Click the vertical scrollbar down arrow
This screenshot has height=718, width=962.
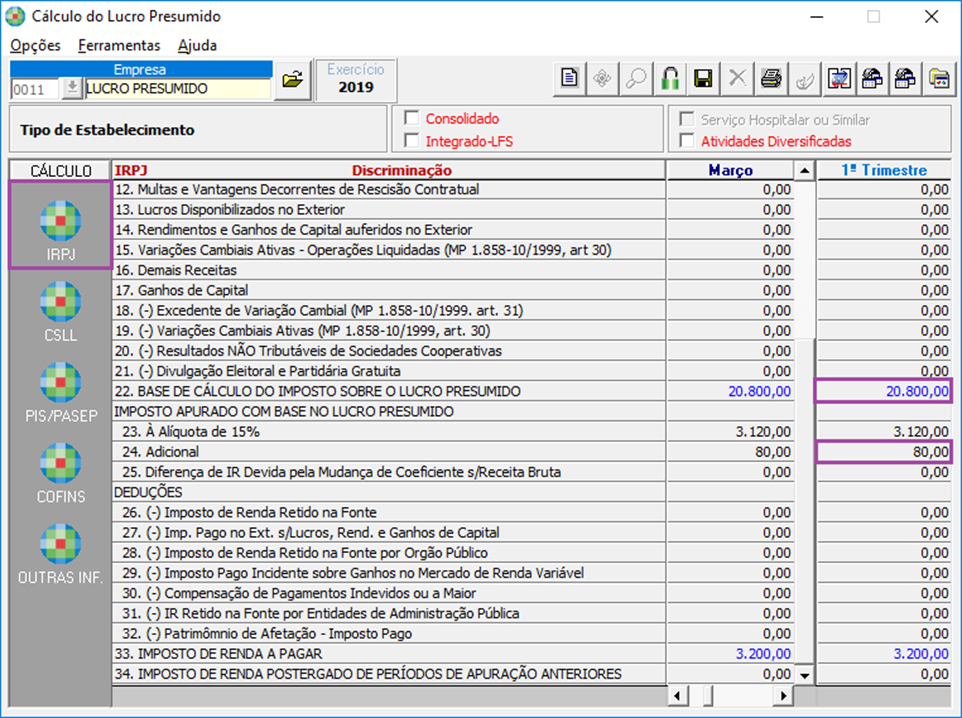coord(804,676)
